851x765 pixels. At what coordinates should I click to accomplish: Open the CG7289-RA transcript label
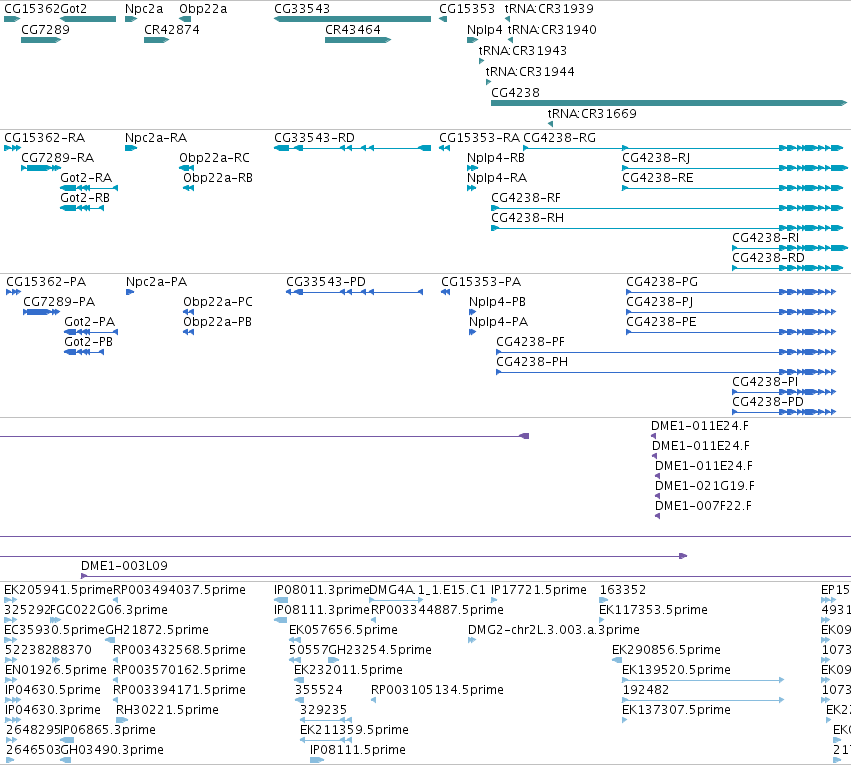(x=58, y=158)
